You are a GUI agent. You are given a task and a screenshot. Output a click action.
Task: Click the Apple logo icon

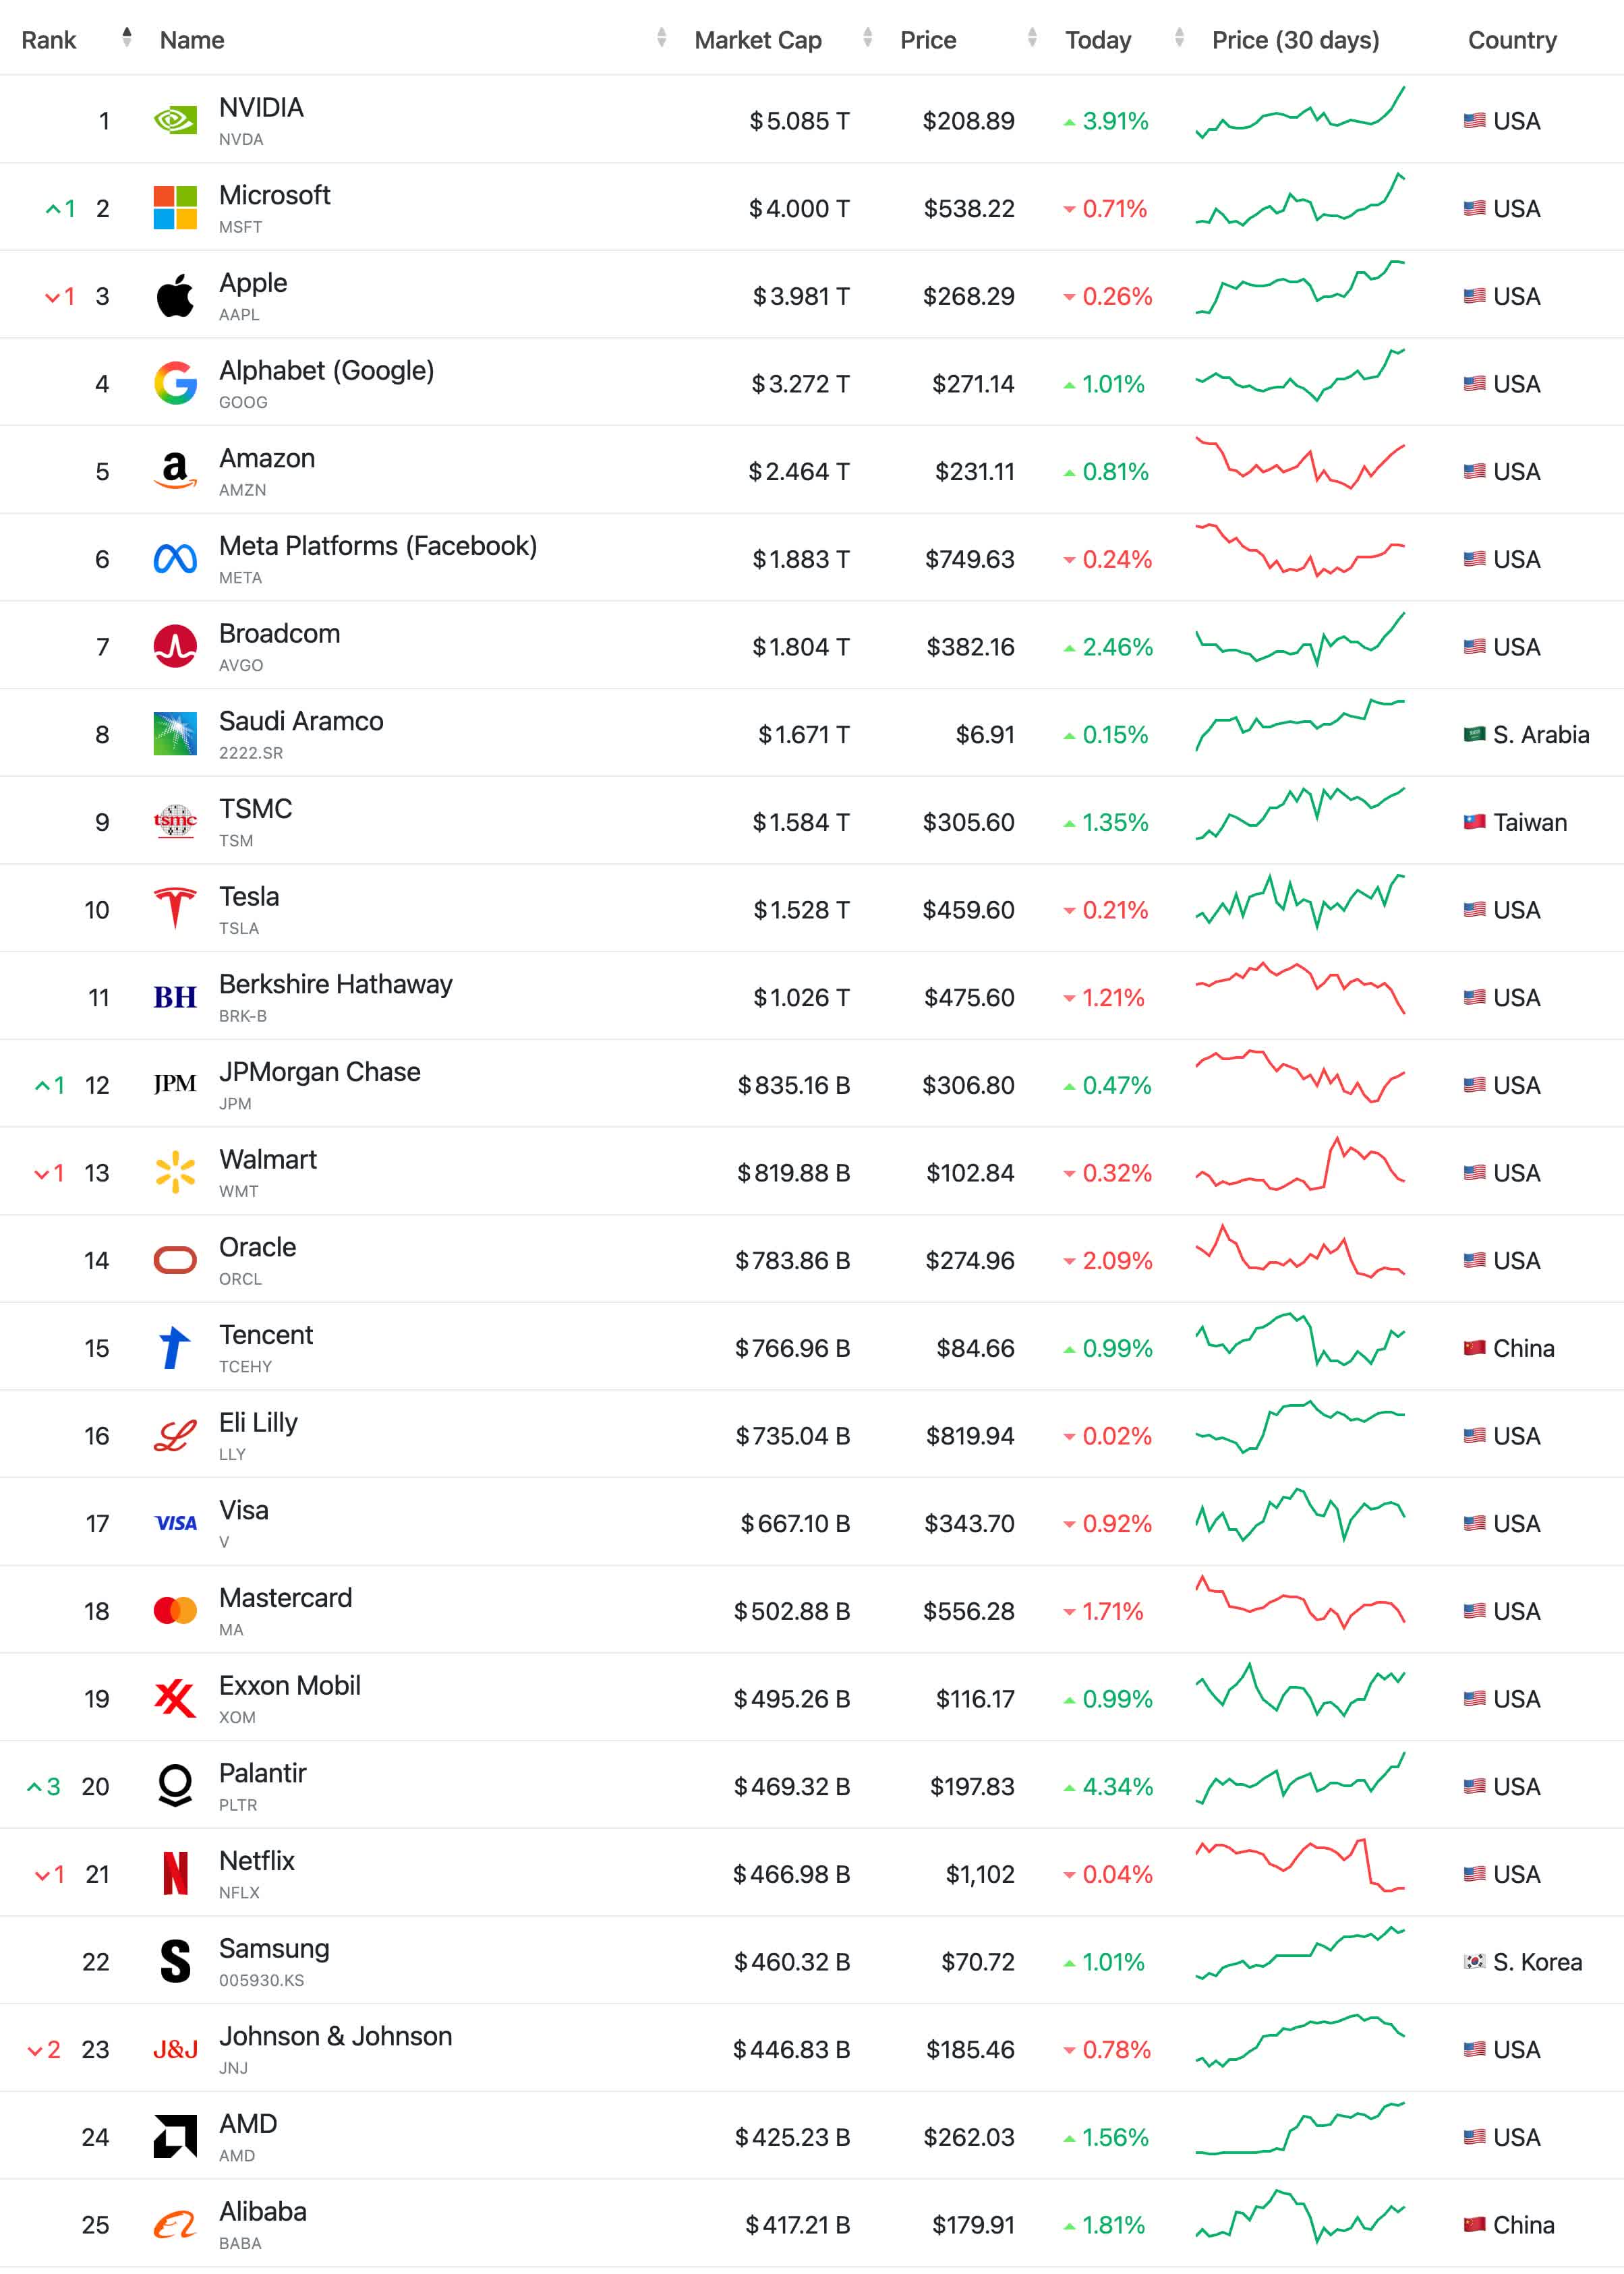click(175, 296)
